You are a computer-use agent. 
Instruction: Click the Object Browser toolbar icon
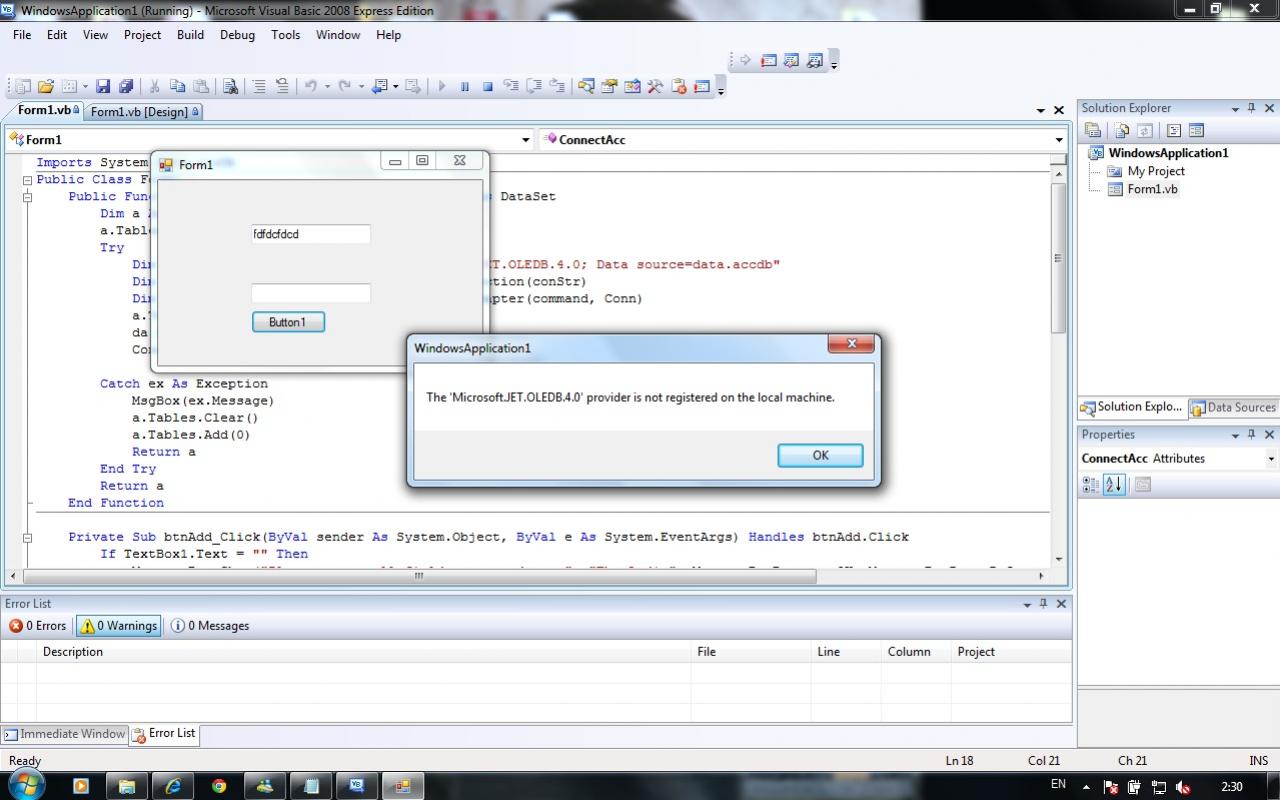[x=632, y=86]
